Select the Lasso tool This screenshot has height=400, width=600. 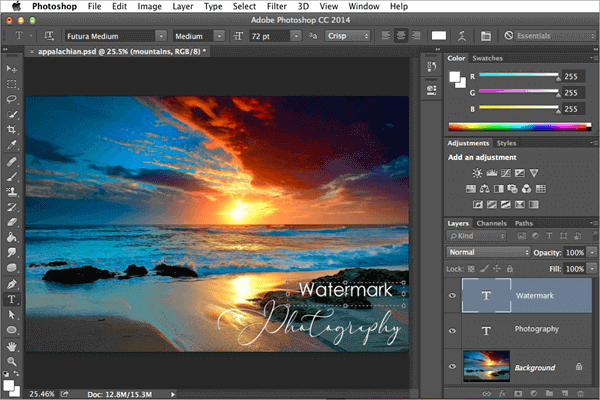11,99
